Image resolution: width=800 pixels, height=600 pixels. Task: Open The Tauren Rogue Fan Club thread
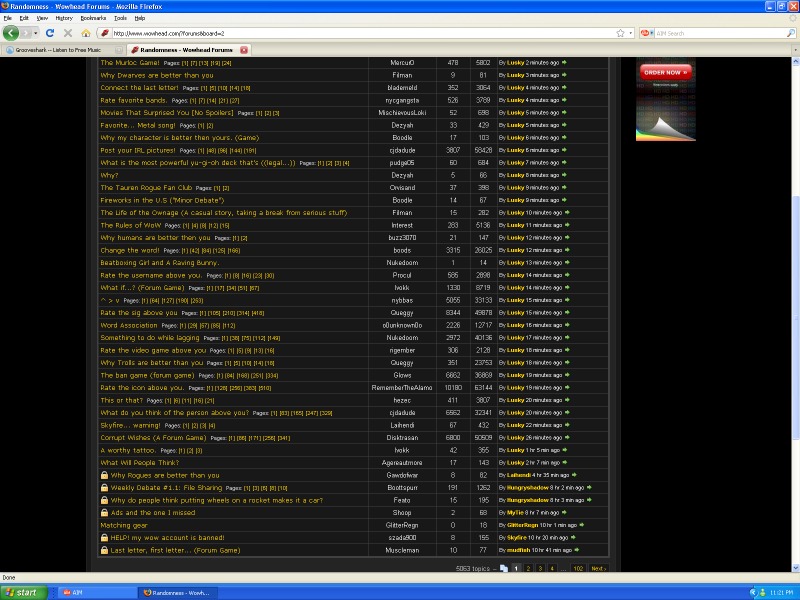[146, 188]
